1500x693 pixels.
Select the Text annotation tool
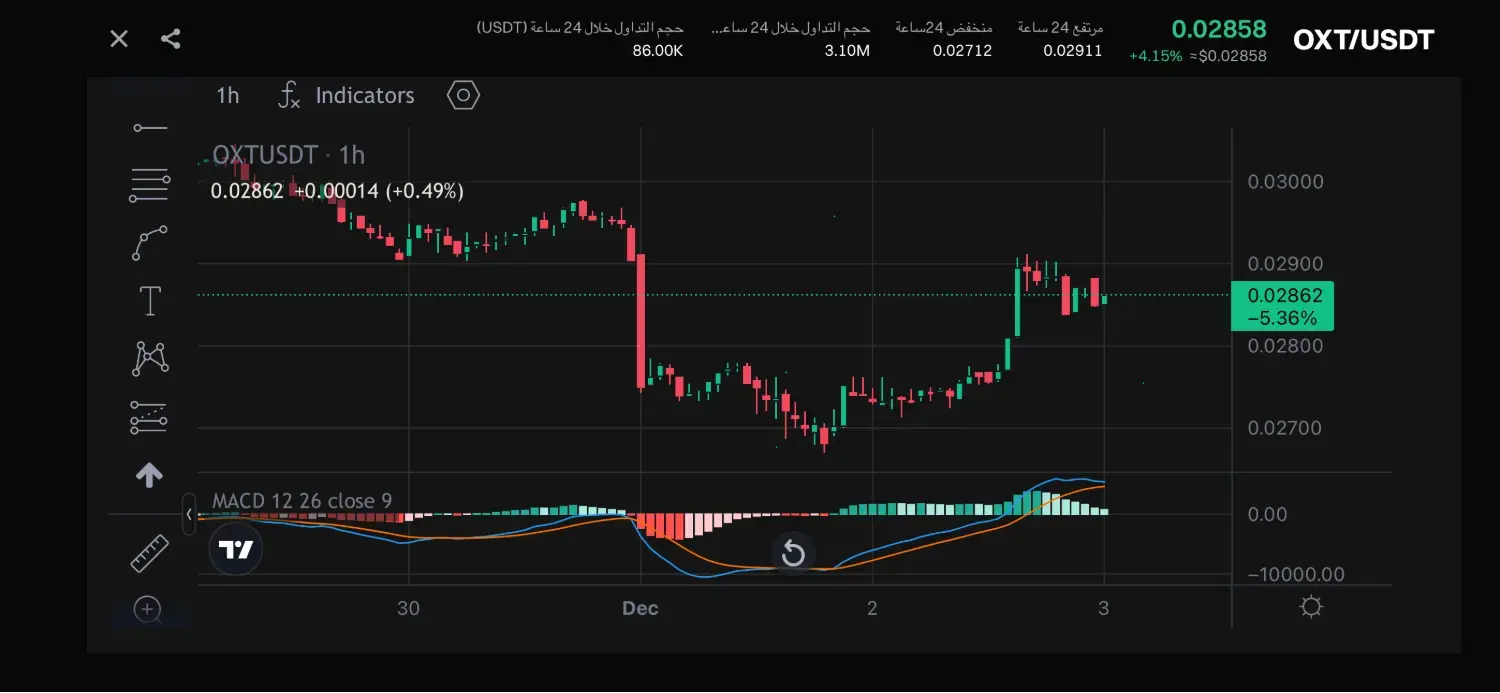150,300
